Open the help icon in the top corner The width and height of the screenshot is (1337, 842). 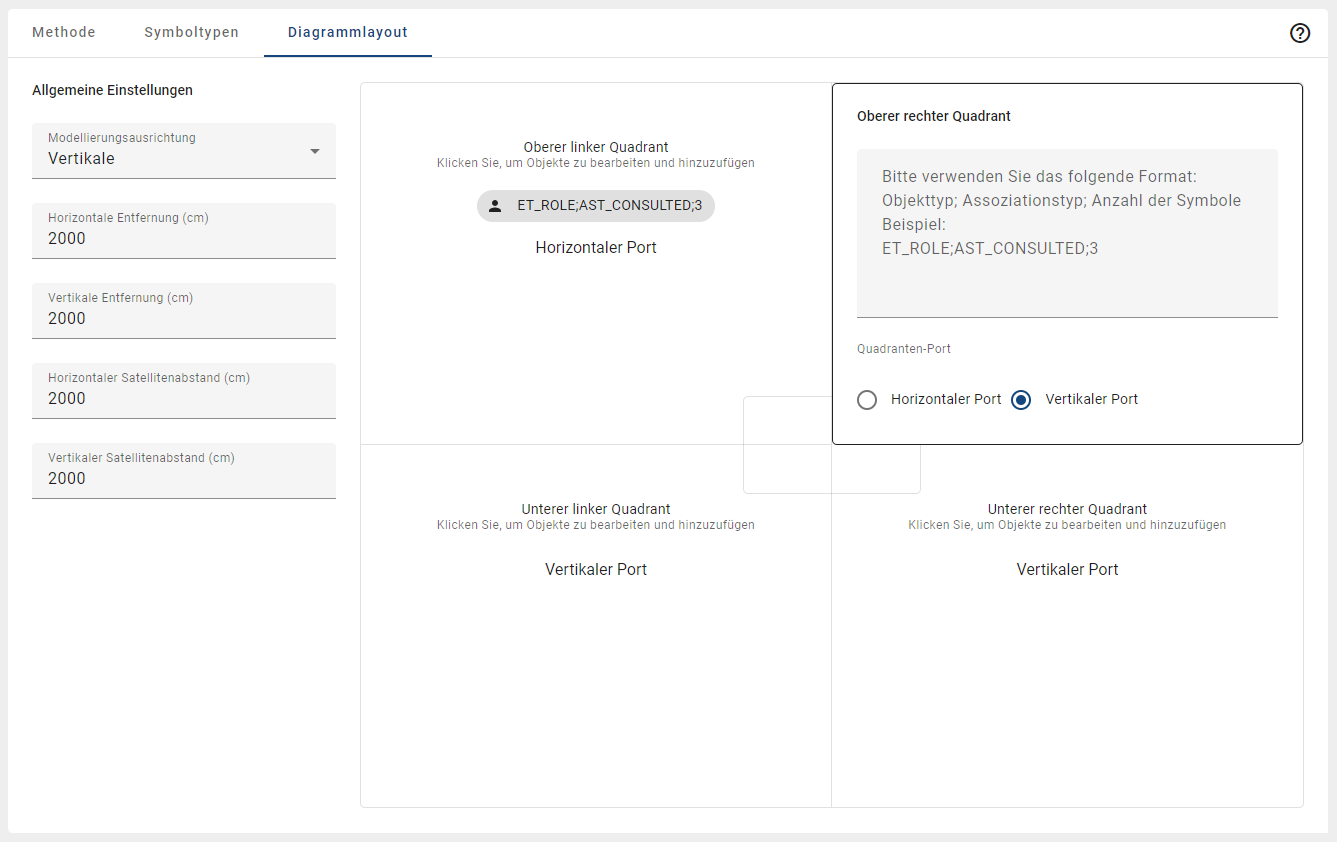pyautogui.click(x=1300, y=33)
